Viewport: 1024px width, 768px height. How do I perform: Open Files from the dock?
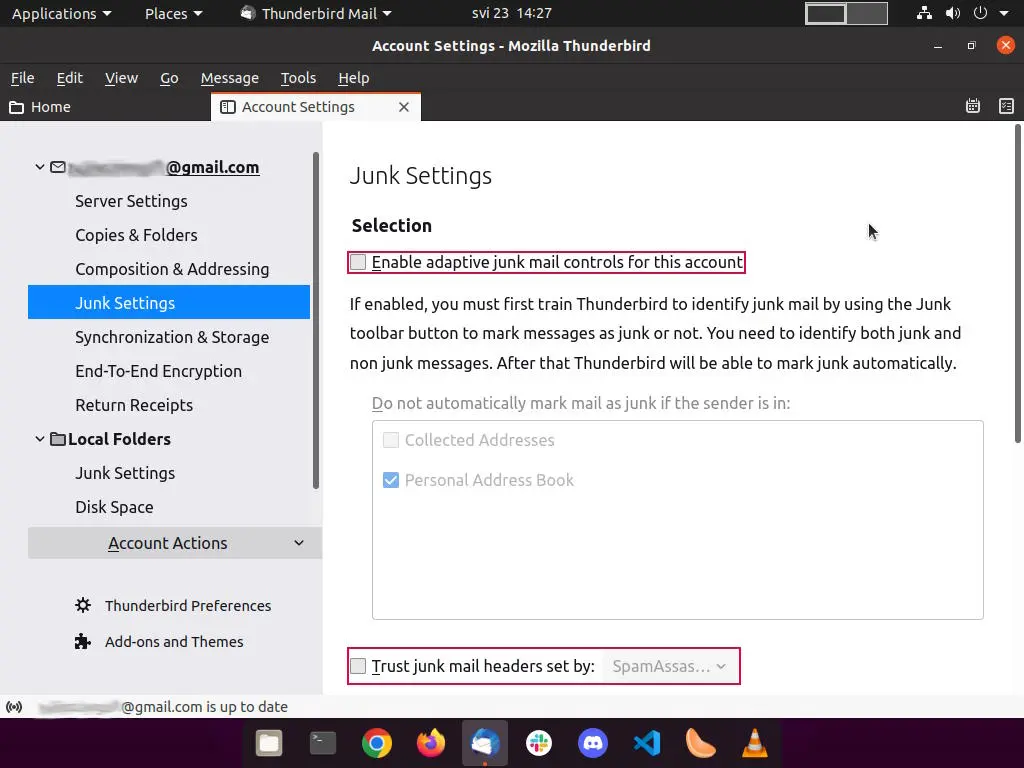coord(268,743)
